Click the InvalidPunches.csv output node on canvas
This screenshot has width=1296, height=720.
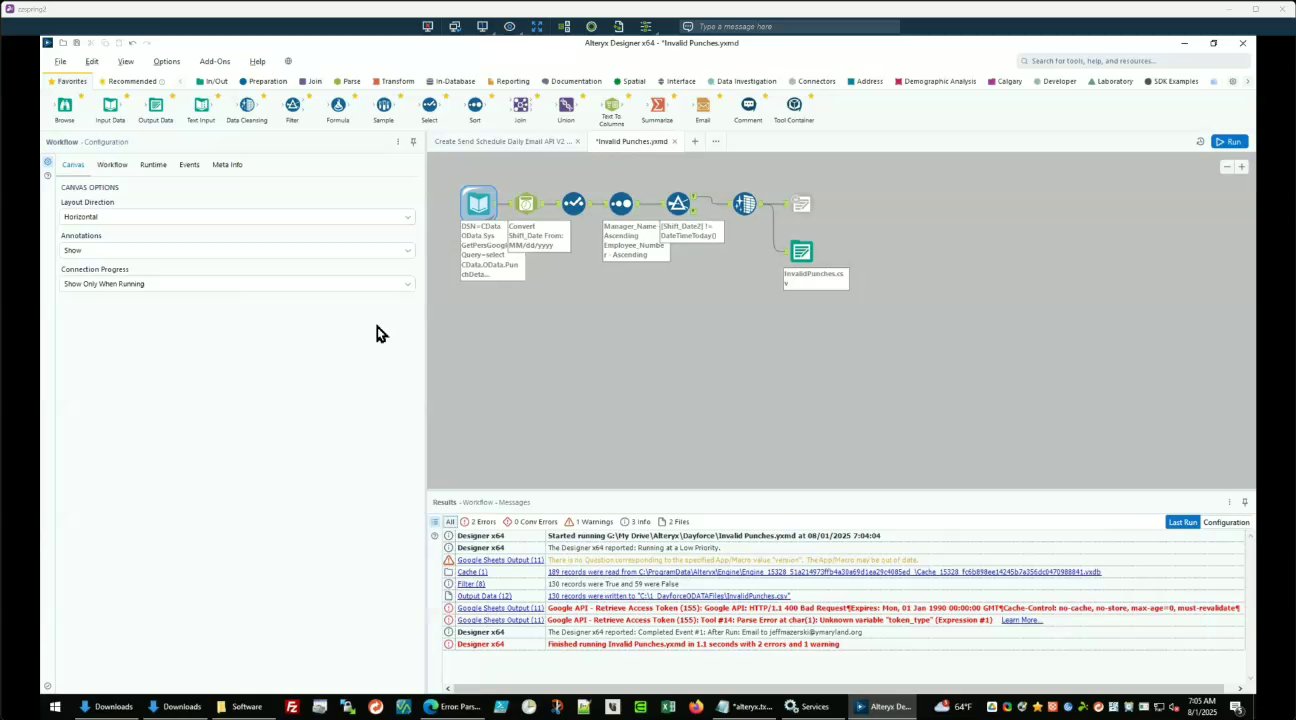801,251
